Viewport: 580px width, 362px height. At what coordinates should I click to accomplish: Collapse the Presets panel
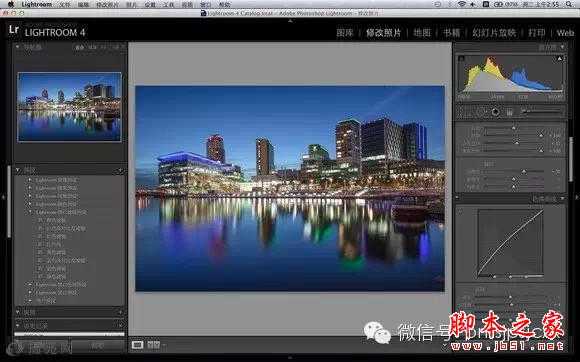(x=17, y=170)
